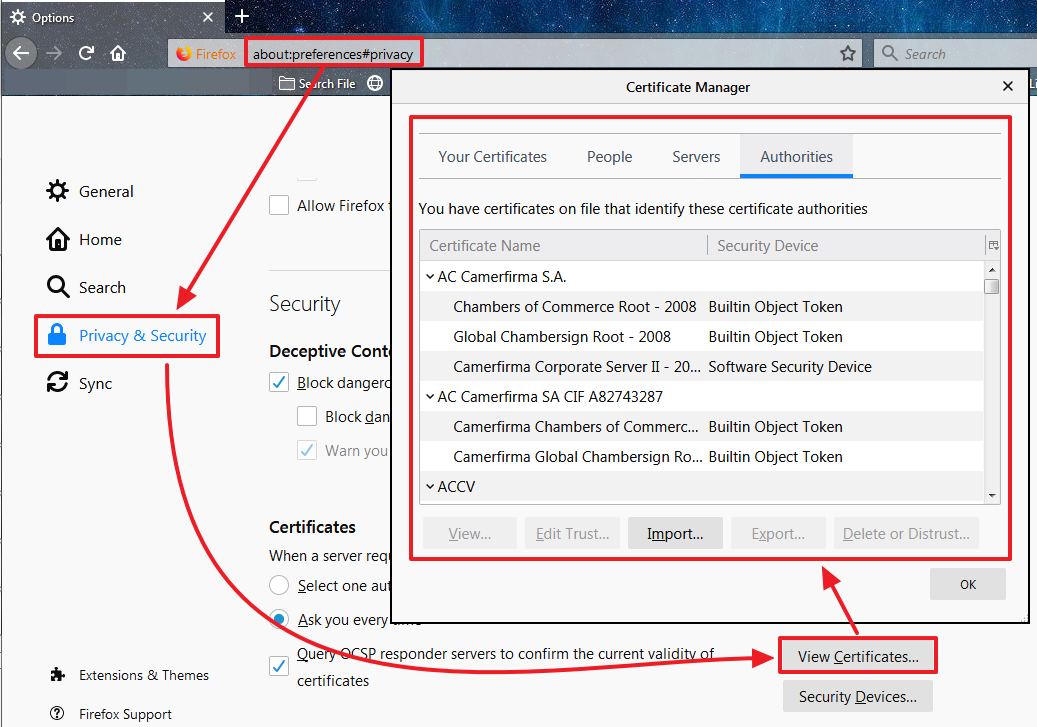
Task: Click the certificate list scrollbar thumb
Action: click(x=991, y=286)
